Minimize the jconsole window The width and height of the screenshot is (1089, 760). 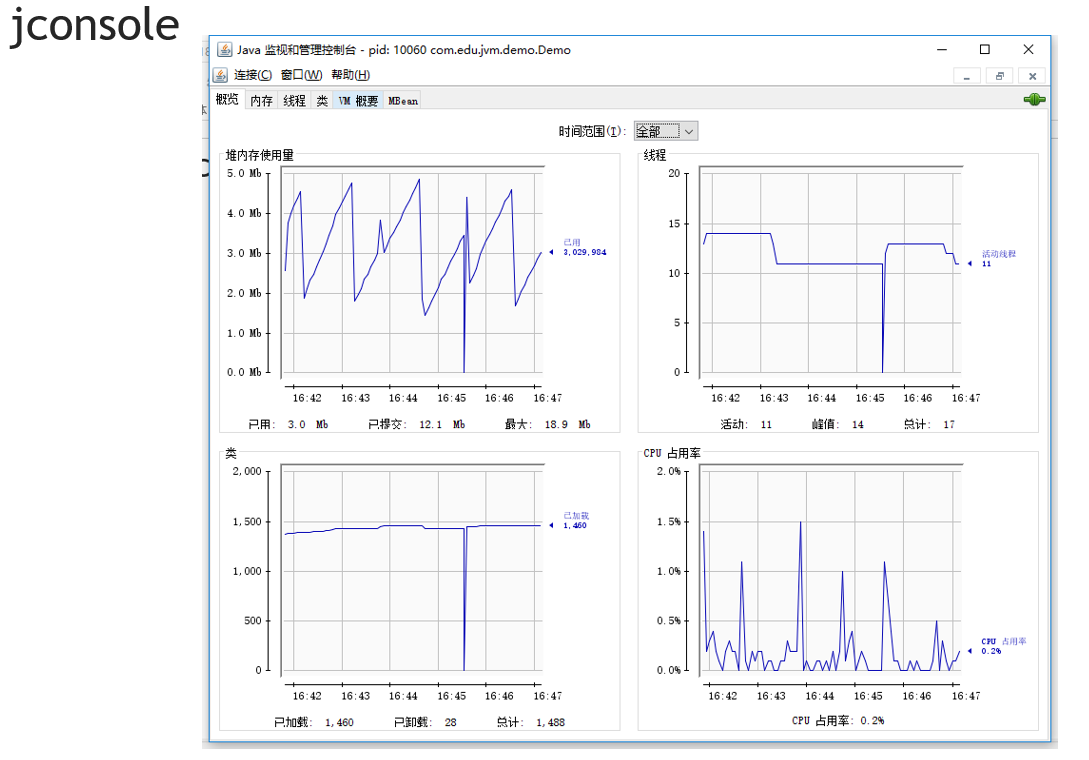pos(942,49)
